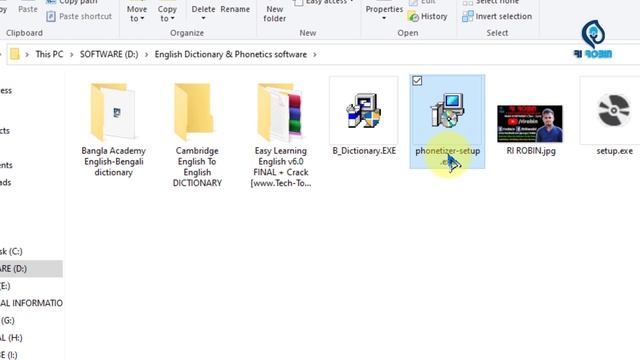Open file History
Image resolution: width=640 pixels, height=360 pixels.
427,16
